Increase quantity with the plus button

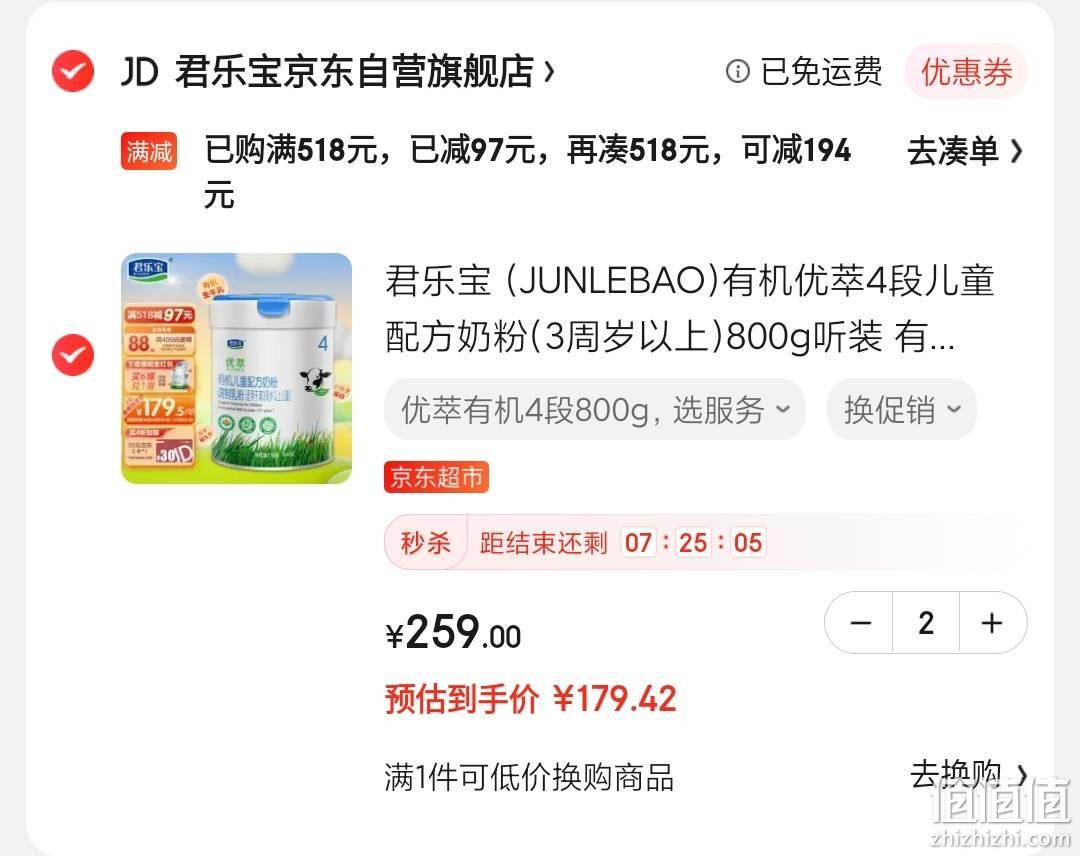[992, 623]
